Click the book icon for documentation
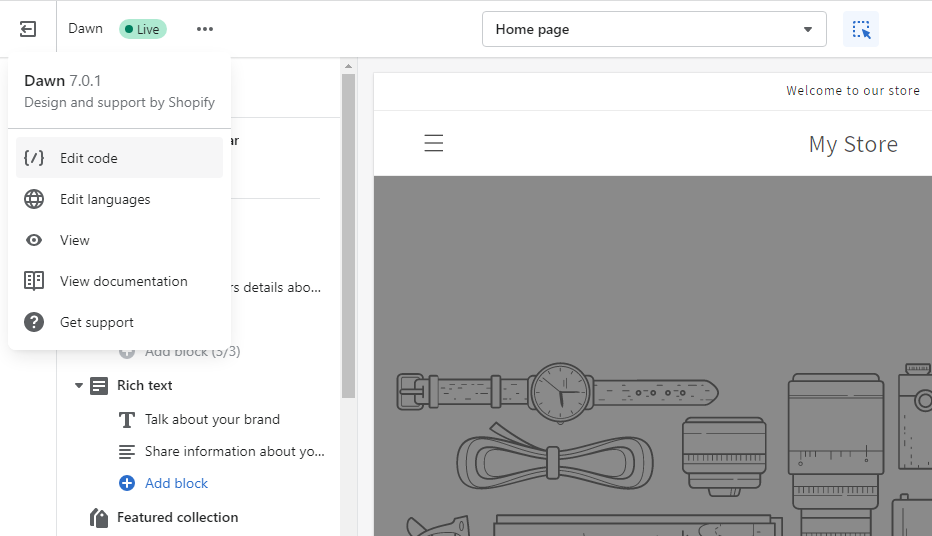 (x=34, y=281)
